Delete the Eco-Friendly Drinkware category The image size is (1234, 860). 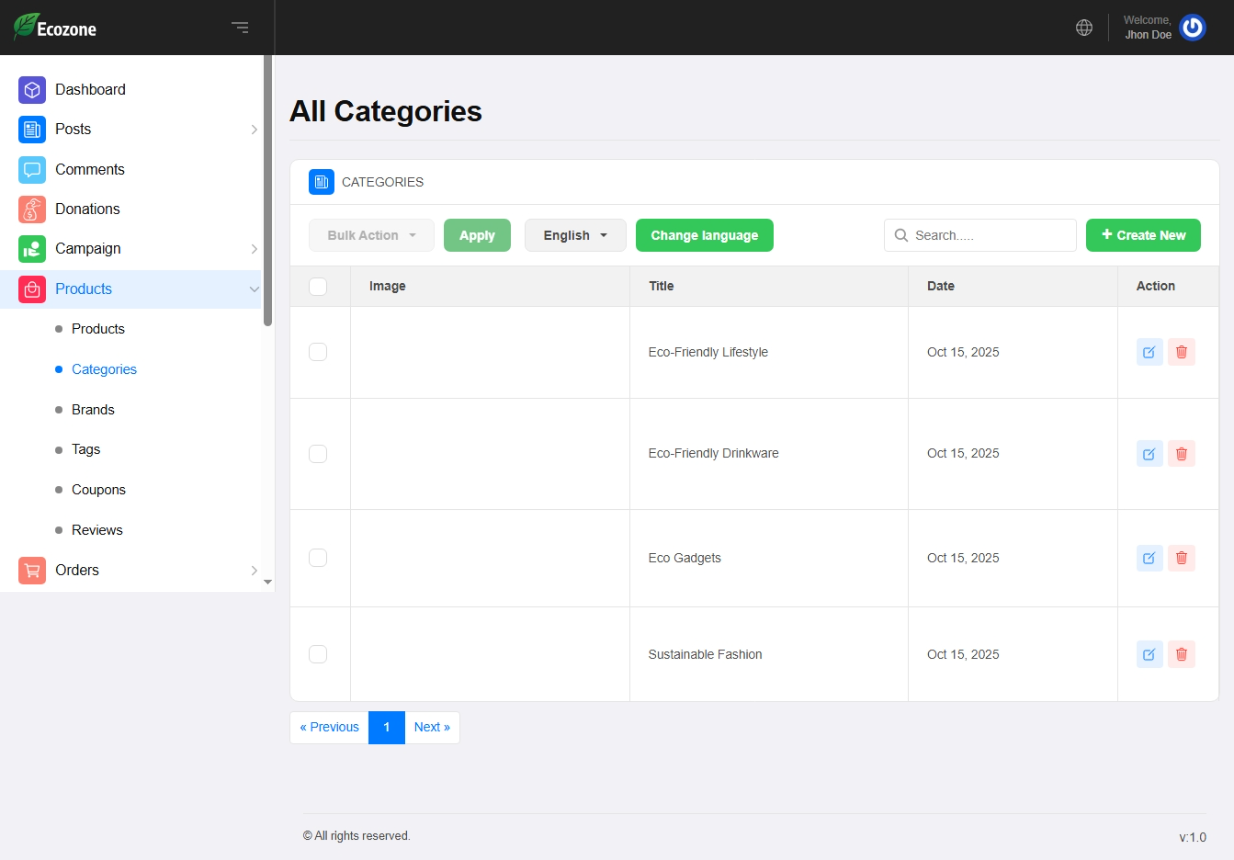(x=1181, y=454)
